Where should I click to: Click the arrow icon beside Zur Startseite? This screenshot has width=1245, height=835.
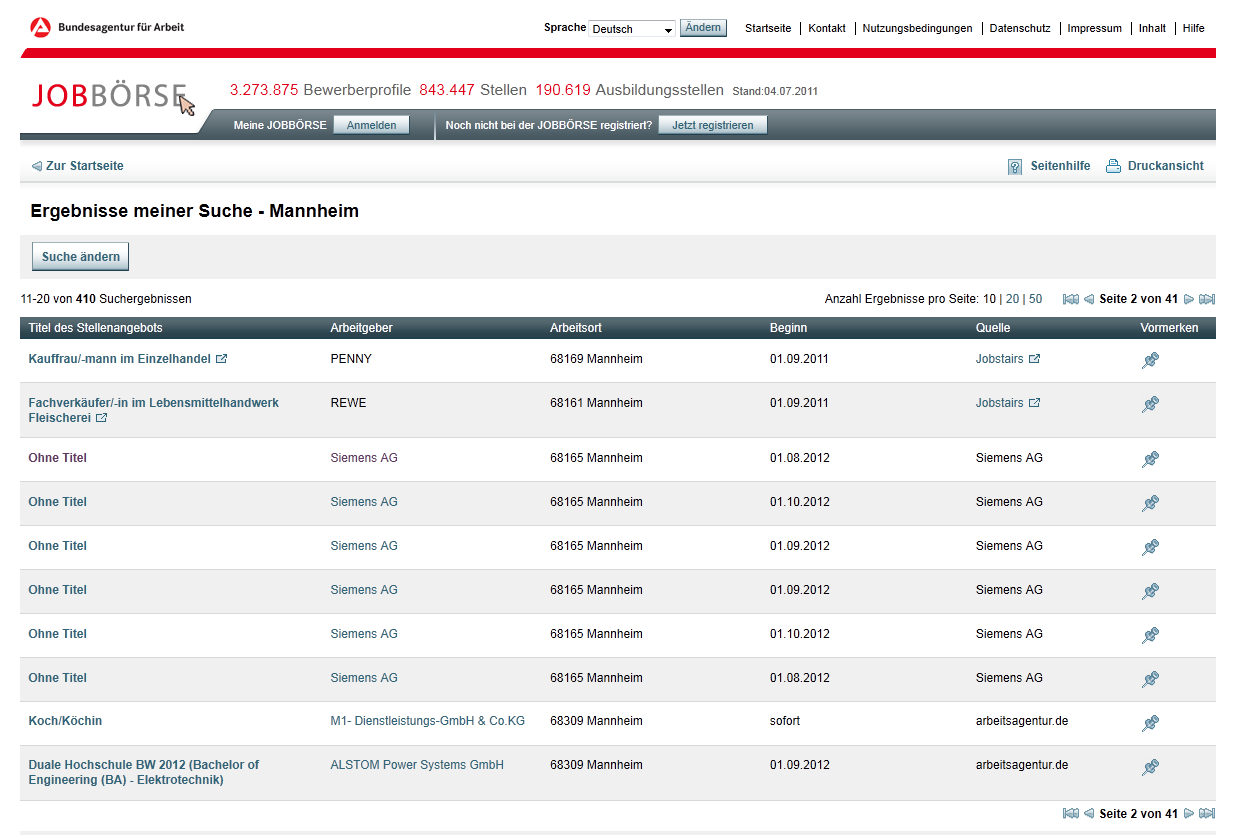(x=37, y=166)
